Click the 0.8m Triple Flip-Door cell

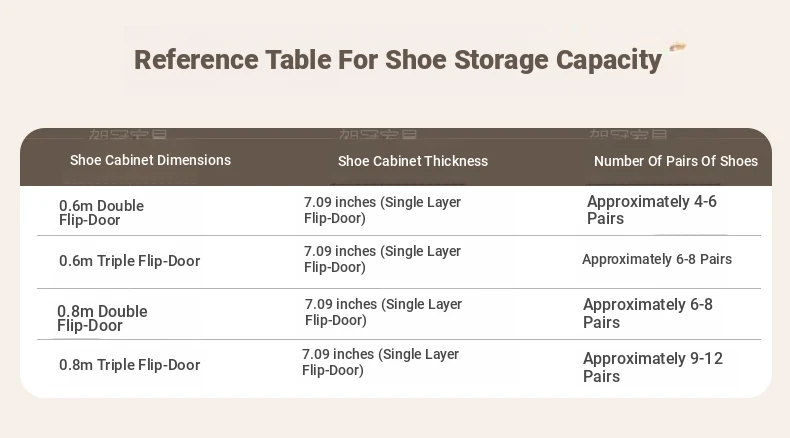coord(129,365)
